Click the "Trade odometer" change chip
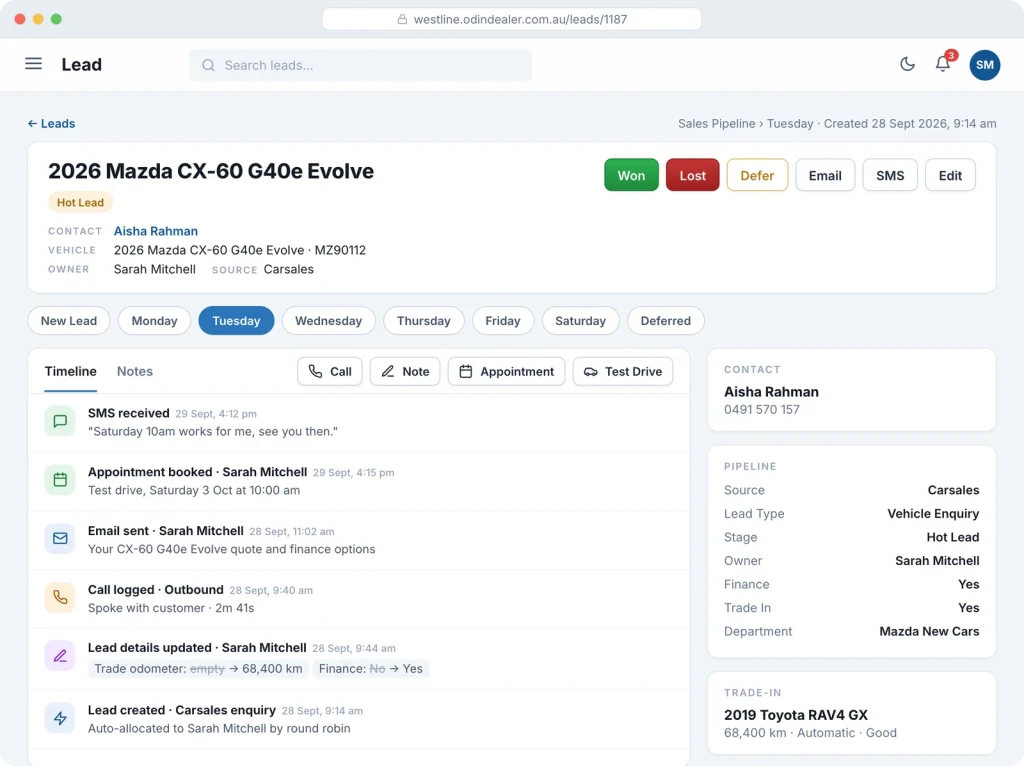1024x766 pixels. click(198, 668)
